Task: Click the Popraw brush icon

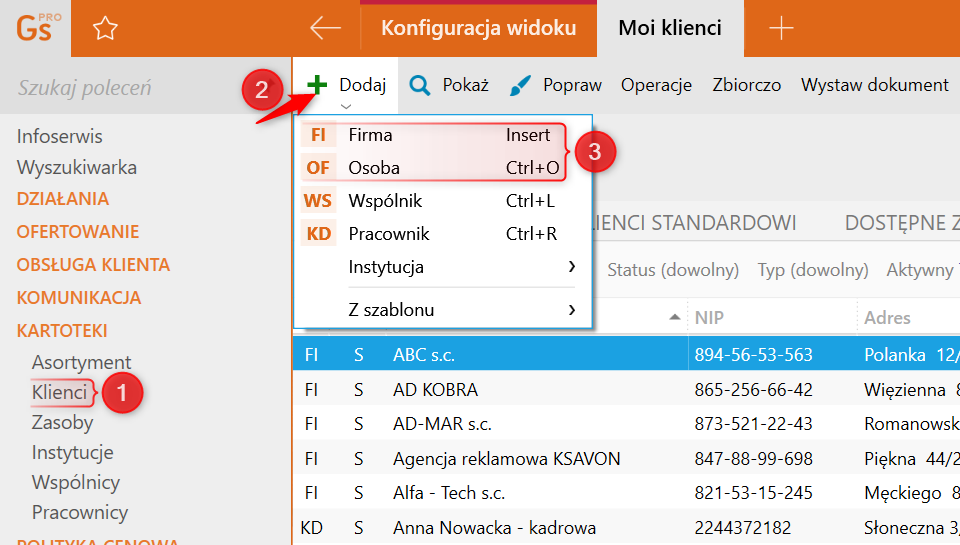Action: click(520, 86)
